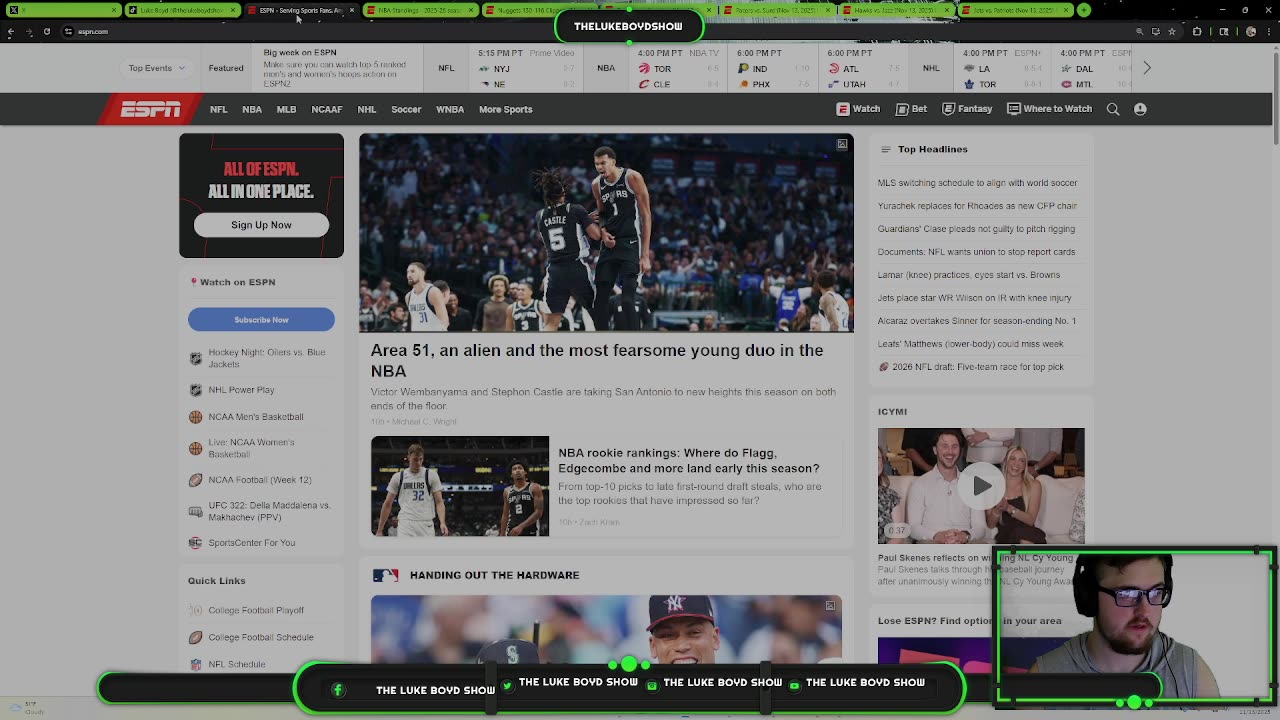Click the Sign Up Now button
This screenshot has width=1280, height=720.
click(x=261, y=225)
